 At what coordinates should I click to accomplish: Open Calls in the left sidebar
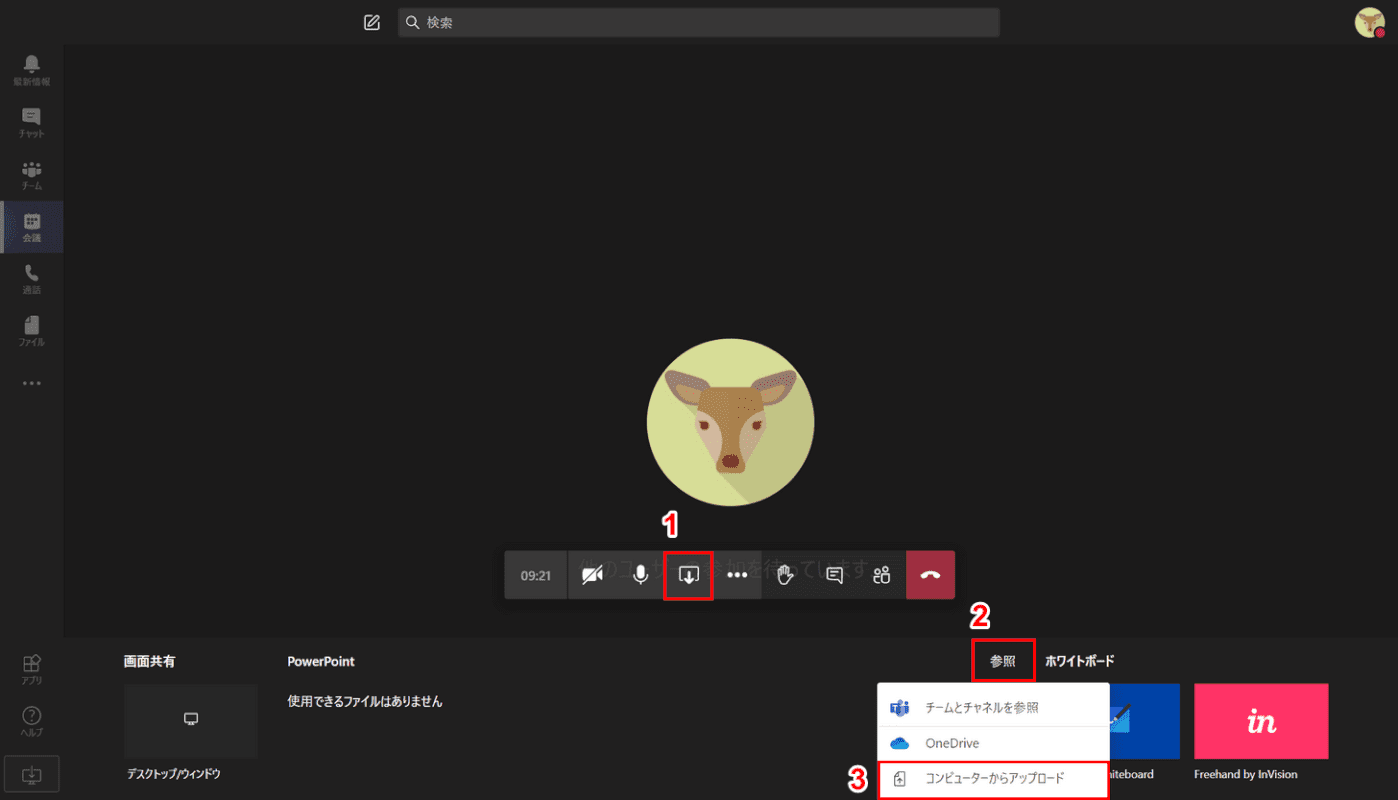32,279
